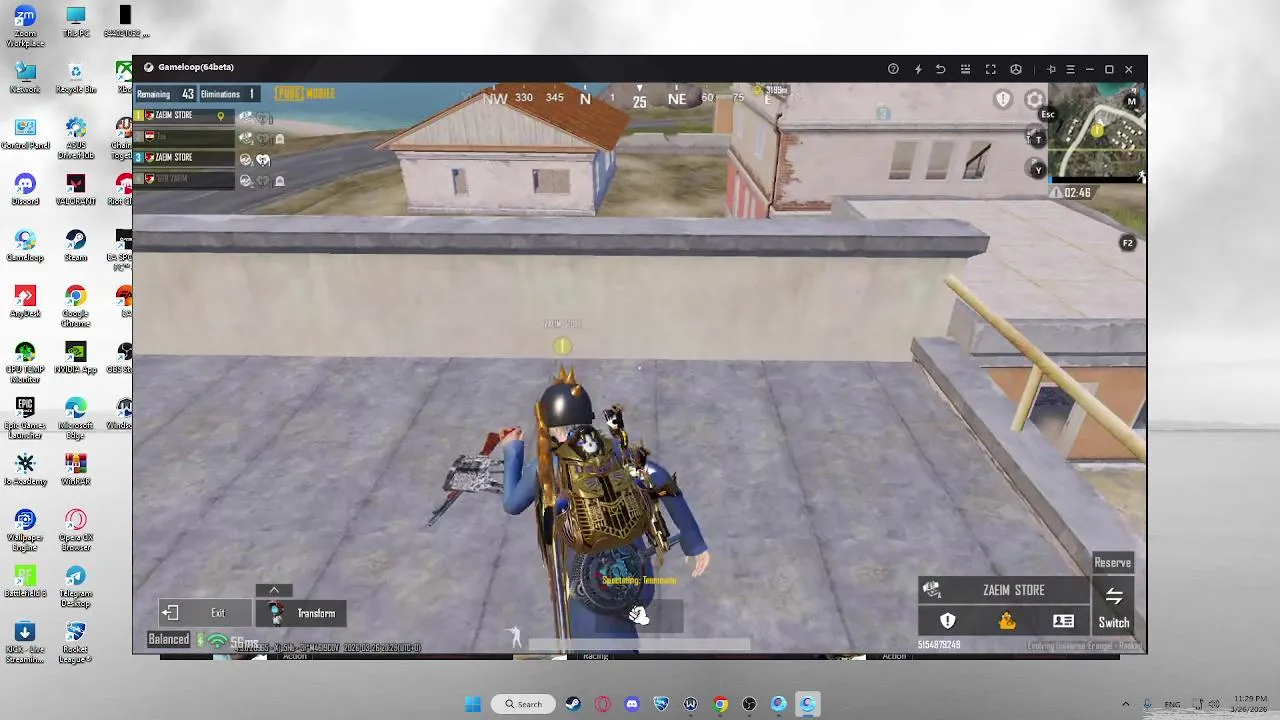Click the Y key microphone icon
1280x720 pixels.
1037,169
